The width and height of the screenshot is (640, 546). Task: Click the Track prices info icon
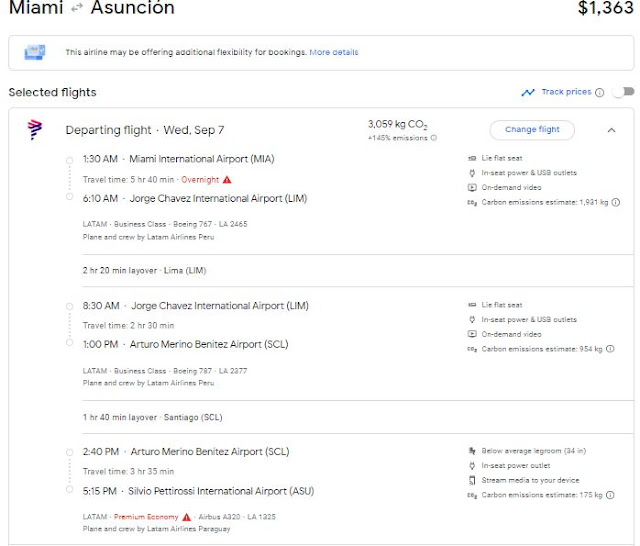point(600,93)
